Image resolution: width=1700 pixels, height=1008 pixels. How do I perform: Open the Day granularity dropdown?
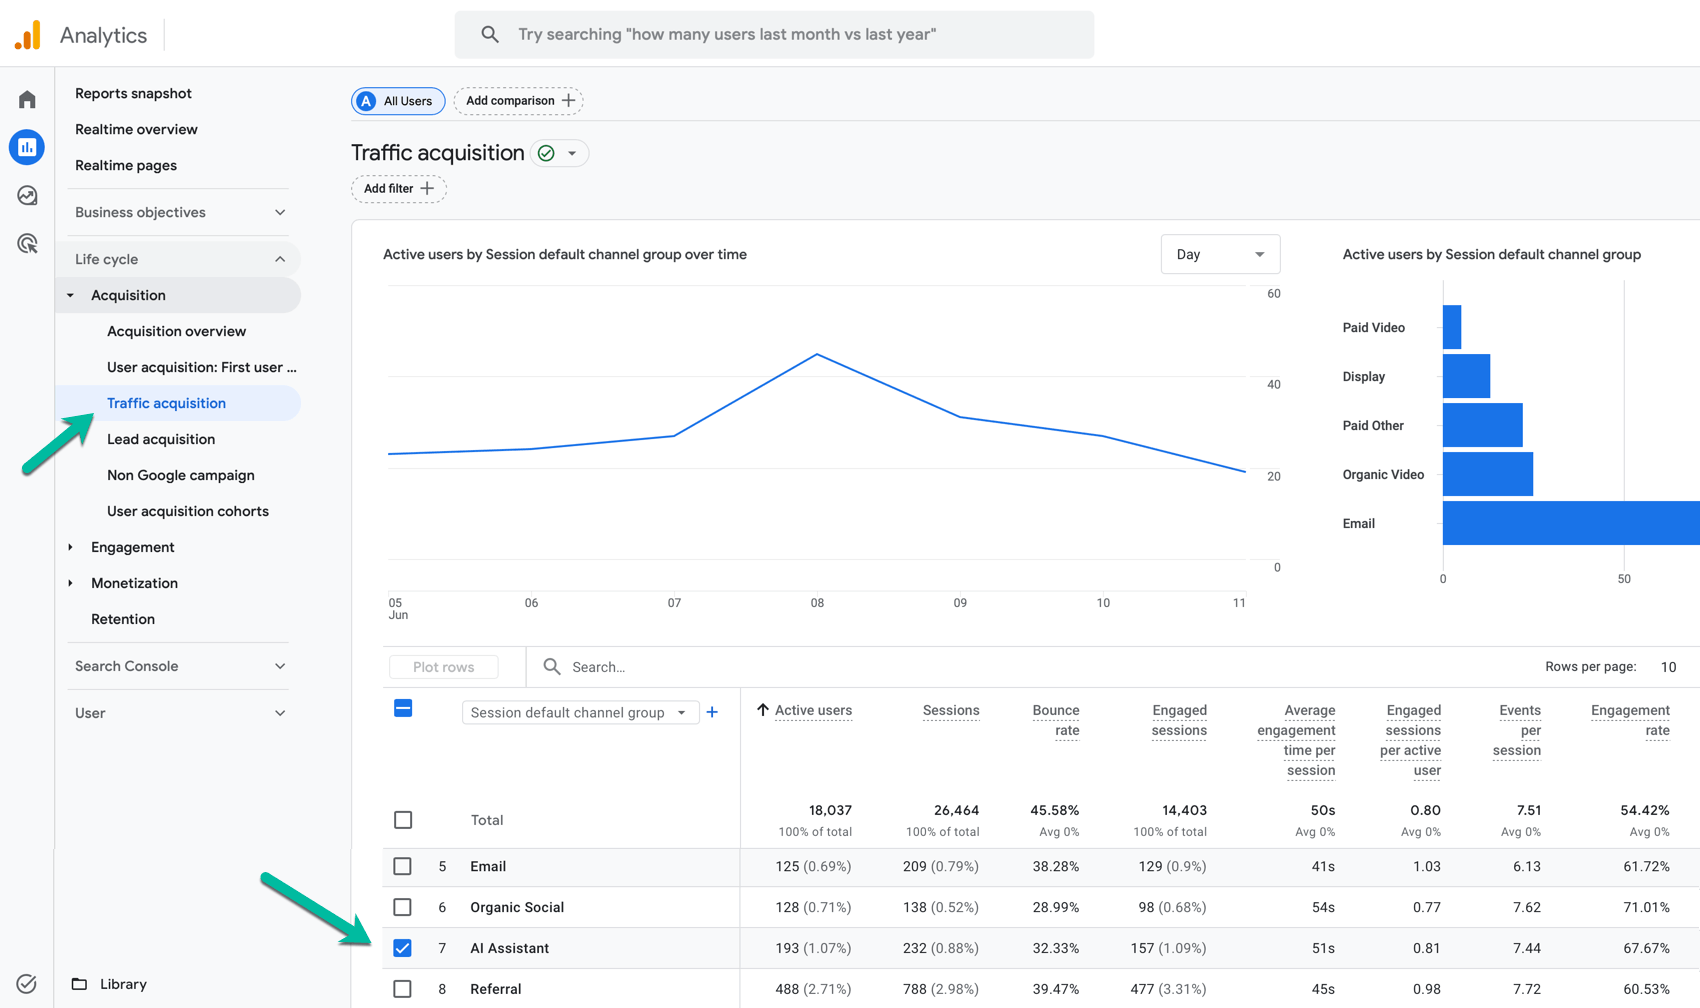point(1220,254)
